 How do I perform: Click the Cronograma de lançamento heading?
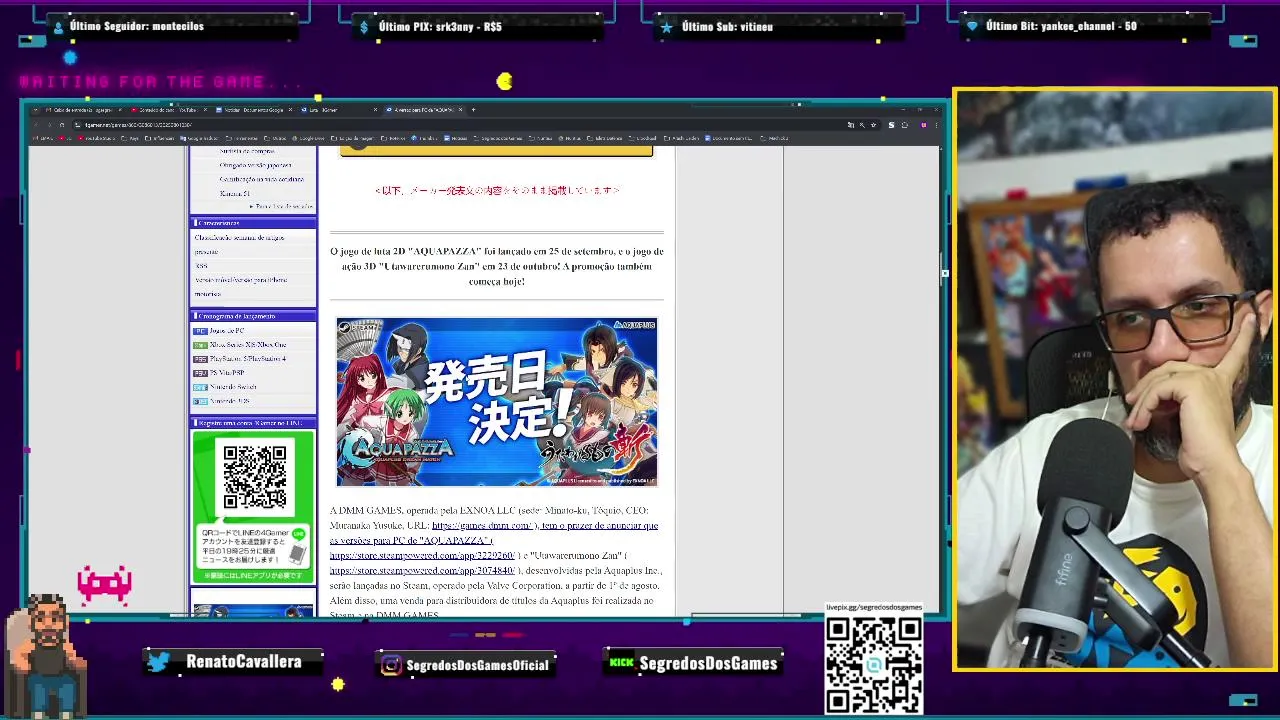pos(253,316)
